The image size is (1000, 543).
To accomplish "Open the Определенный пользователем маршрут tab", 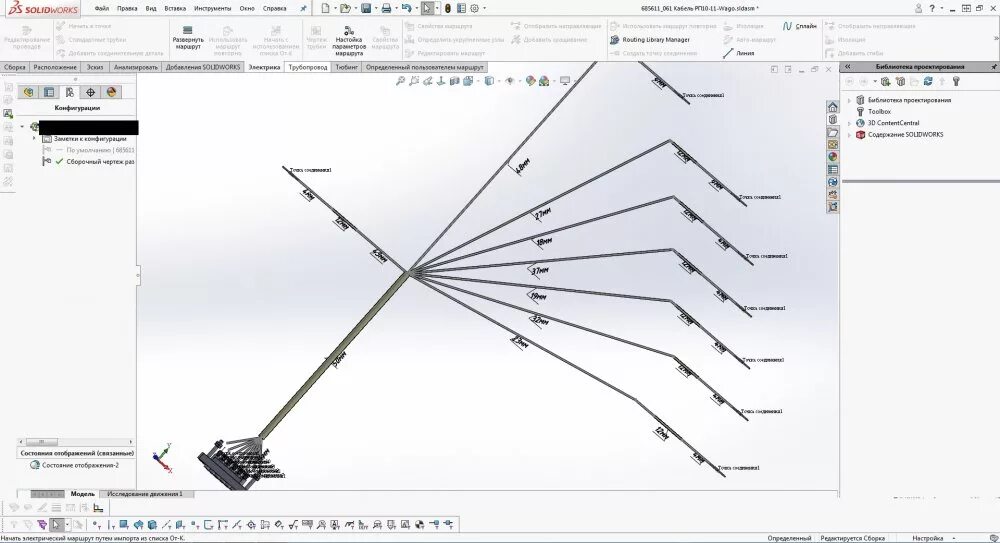I will (x=424, y=67).
